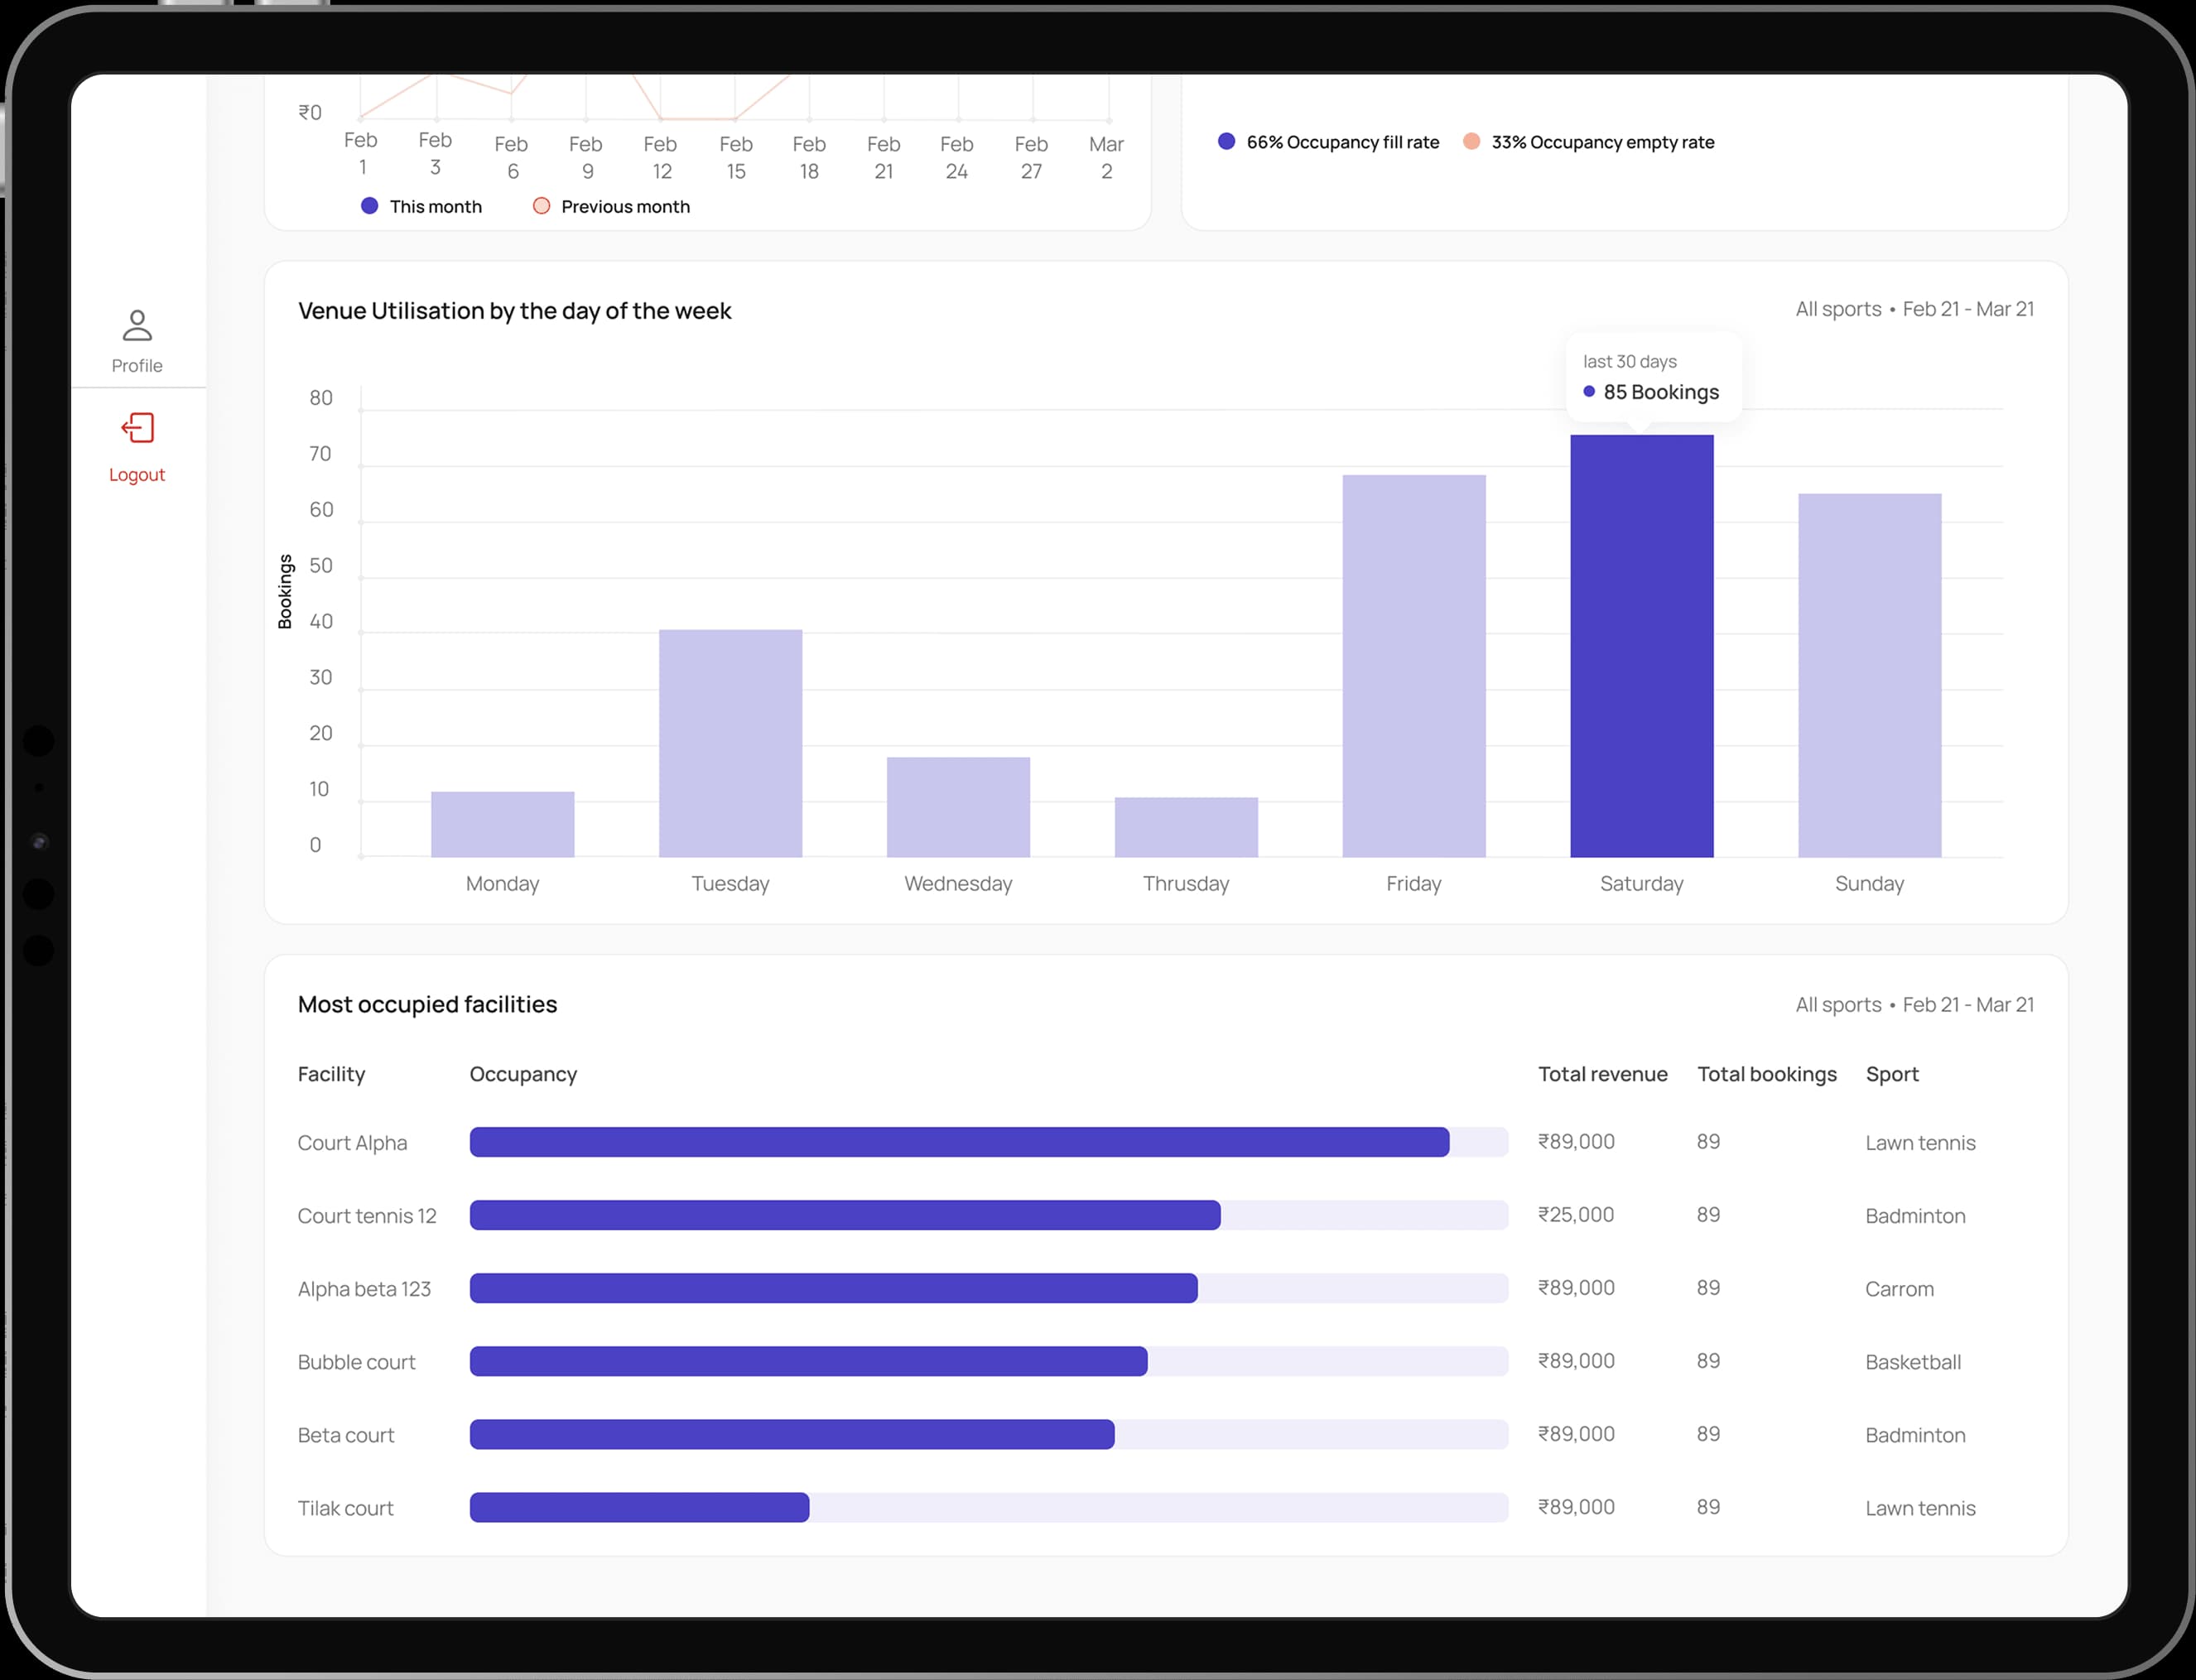Image resolution: width=2196 pixels, height=1680 pixels.
Task: Click the Occupancy fill rate legend dot
Action: tap(1226, 141)
